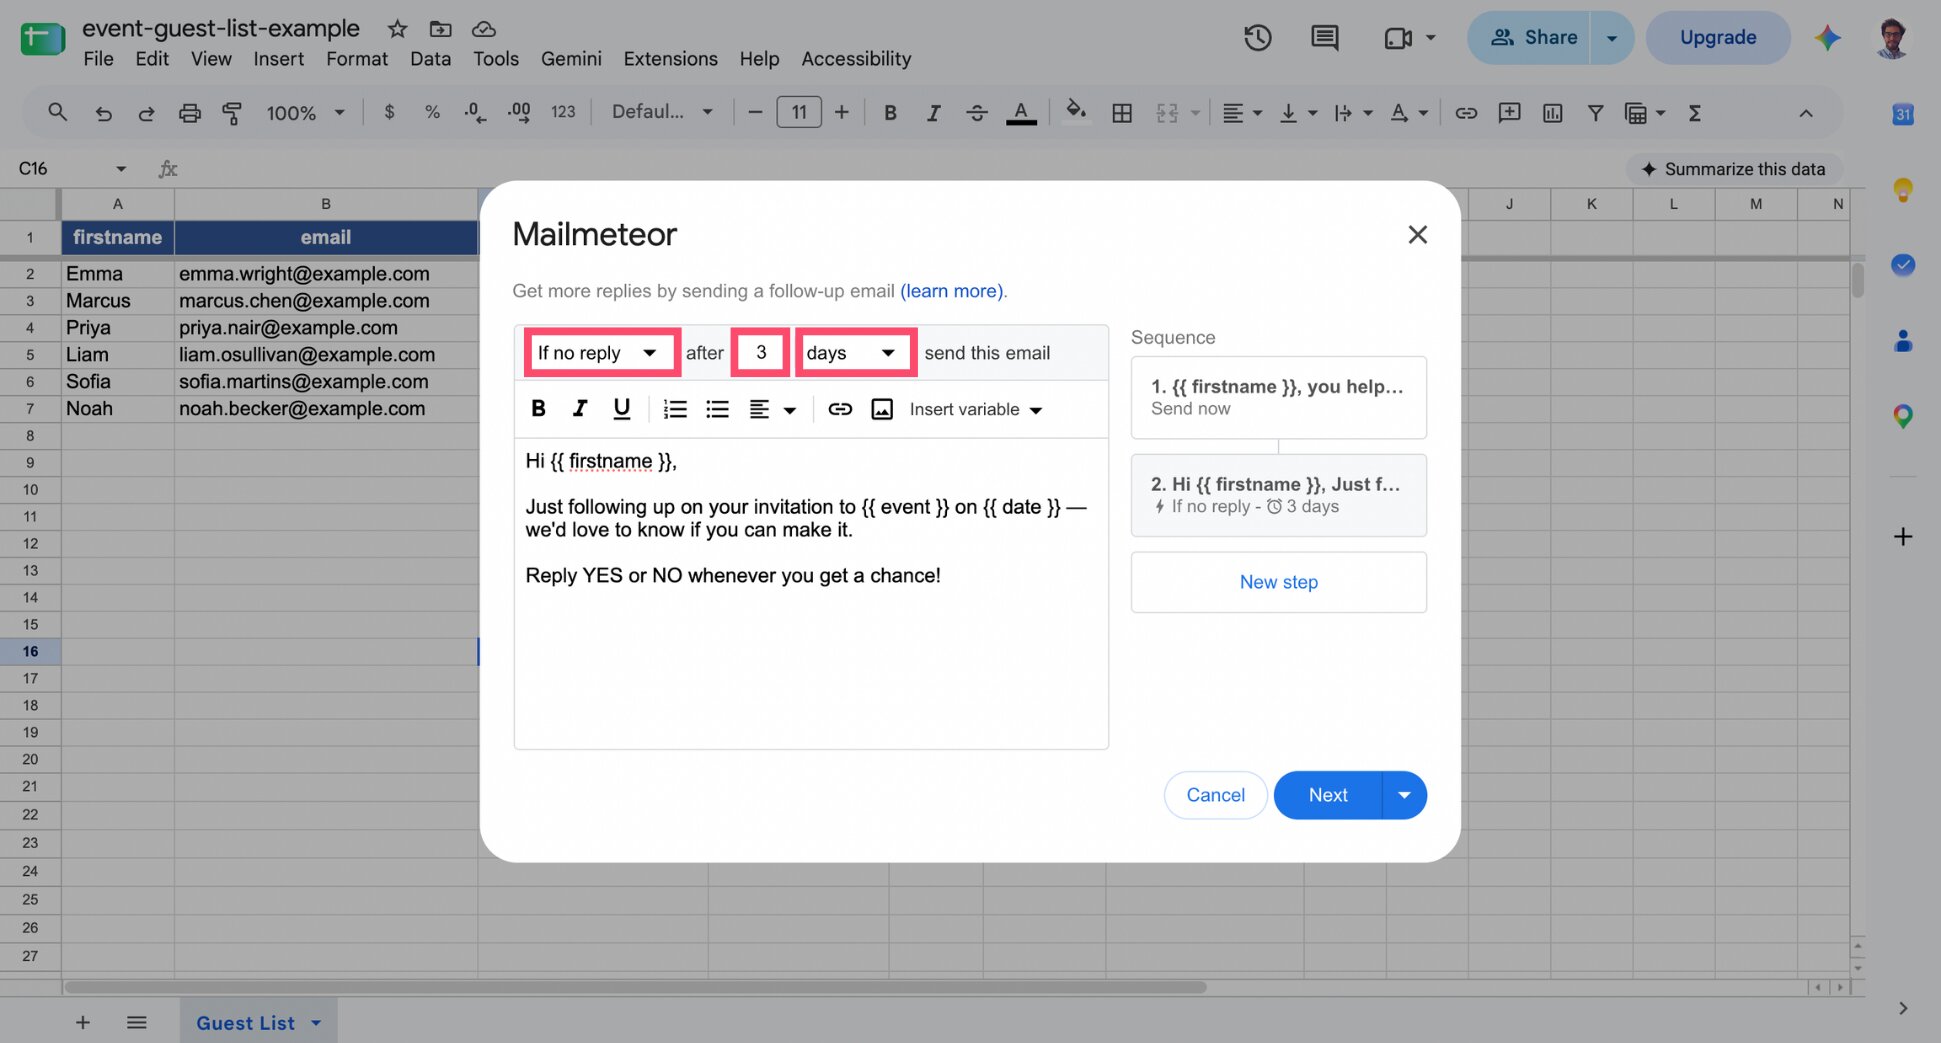Click the Share button

tap(1529, 38)
